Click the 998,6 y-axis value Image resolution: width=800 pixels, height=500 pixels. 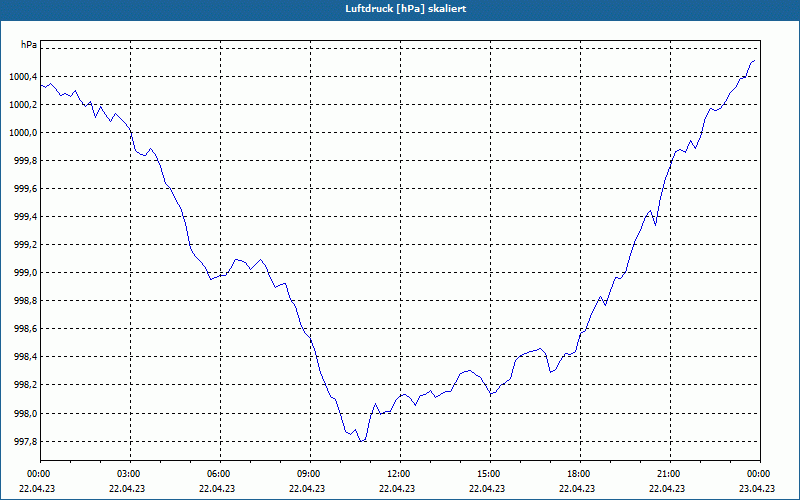[x=26, y=330]
